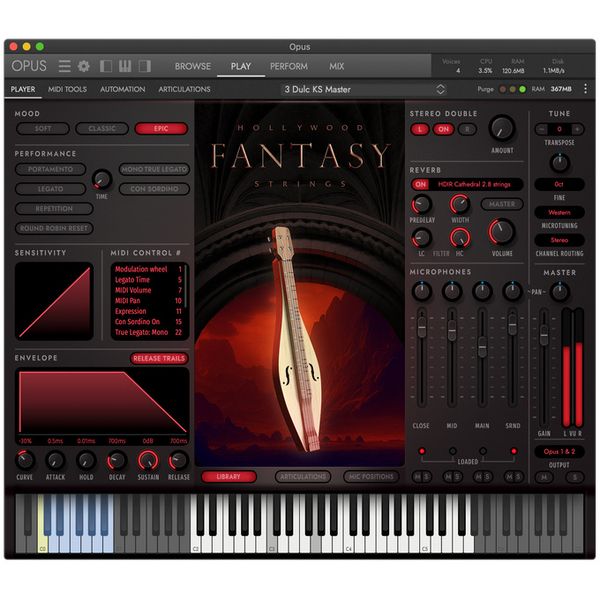Viewport: 600px width, 600px height.
Task: Increase transpose with the plus button
Action: (x=577, y=129)
